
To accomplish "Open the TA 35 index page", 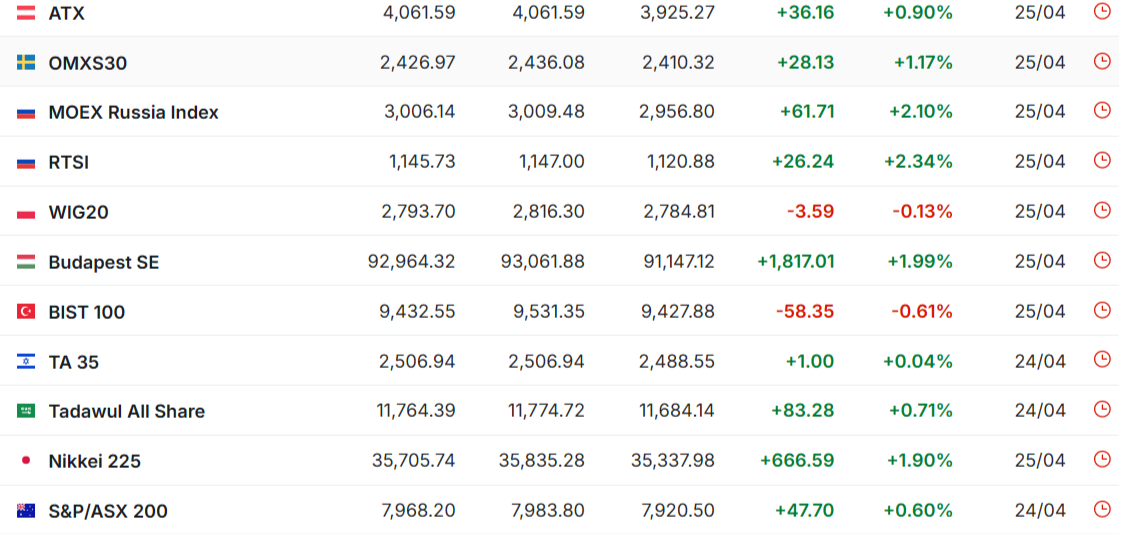I will pyautogui.click(x=74, y=362).
